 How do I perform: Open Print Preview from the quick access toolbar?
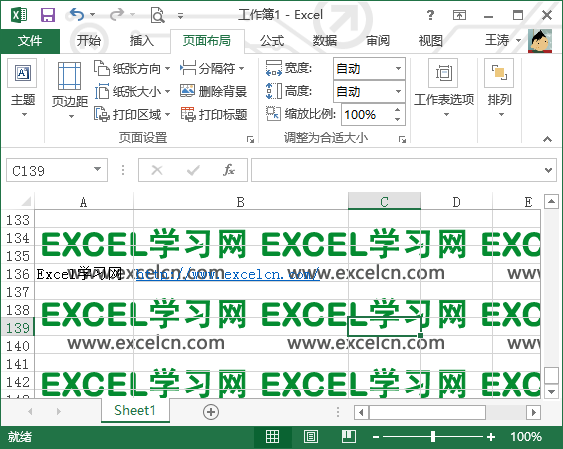pos(157,15)
